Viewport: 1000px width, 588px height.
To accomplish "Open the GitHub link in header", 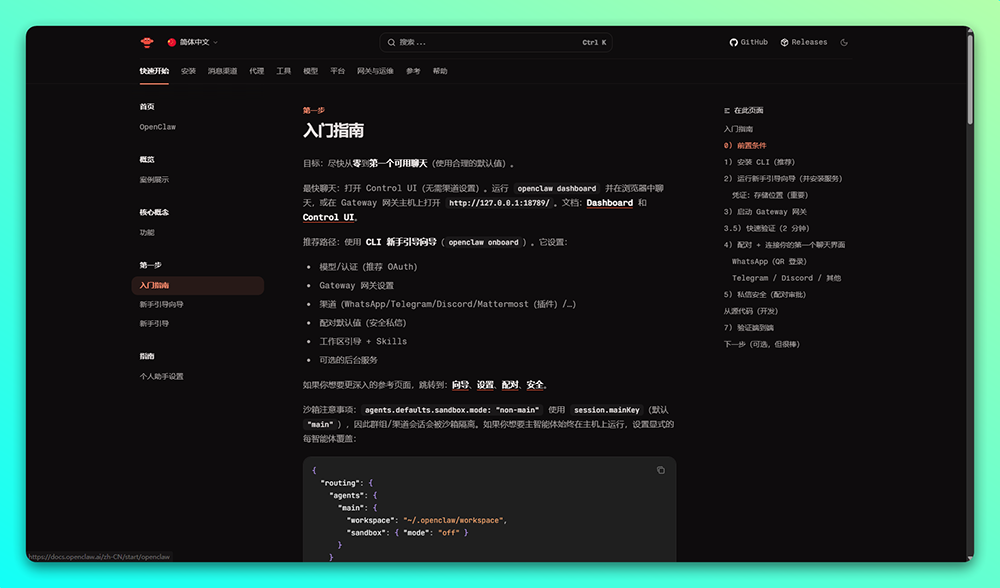I will click(749, 42).
